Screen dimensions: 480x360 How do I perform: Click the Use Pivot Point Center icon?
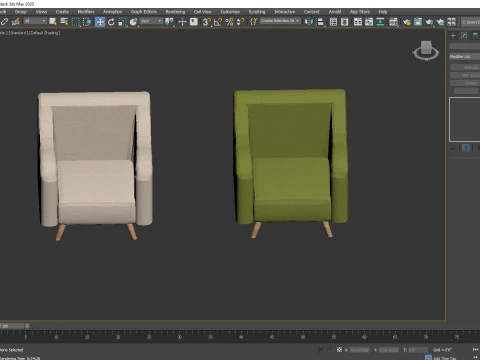coord(169,22)
